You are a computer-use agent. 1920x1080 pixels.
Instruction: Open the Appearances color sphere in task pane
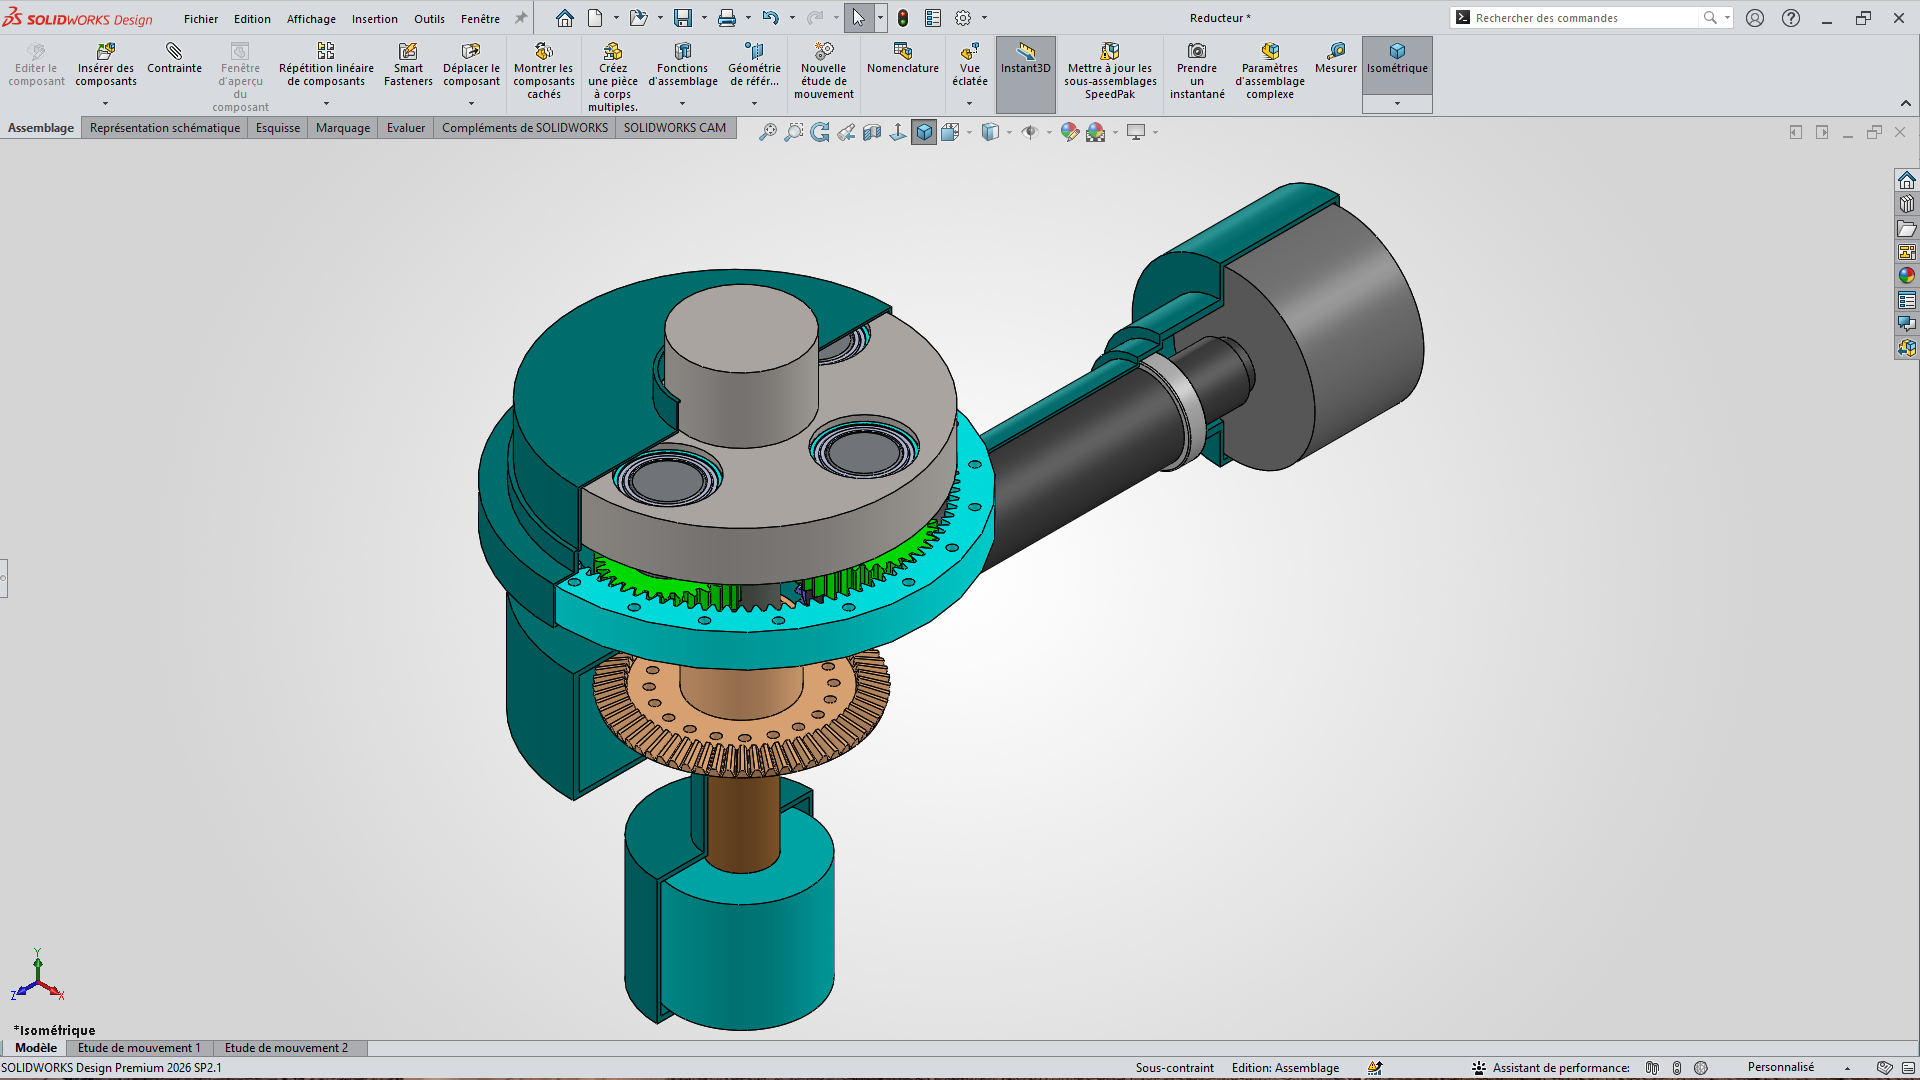click(x=1907, y=276)
